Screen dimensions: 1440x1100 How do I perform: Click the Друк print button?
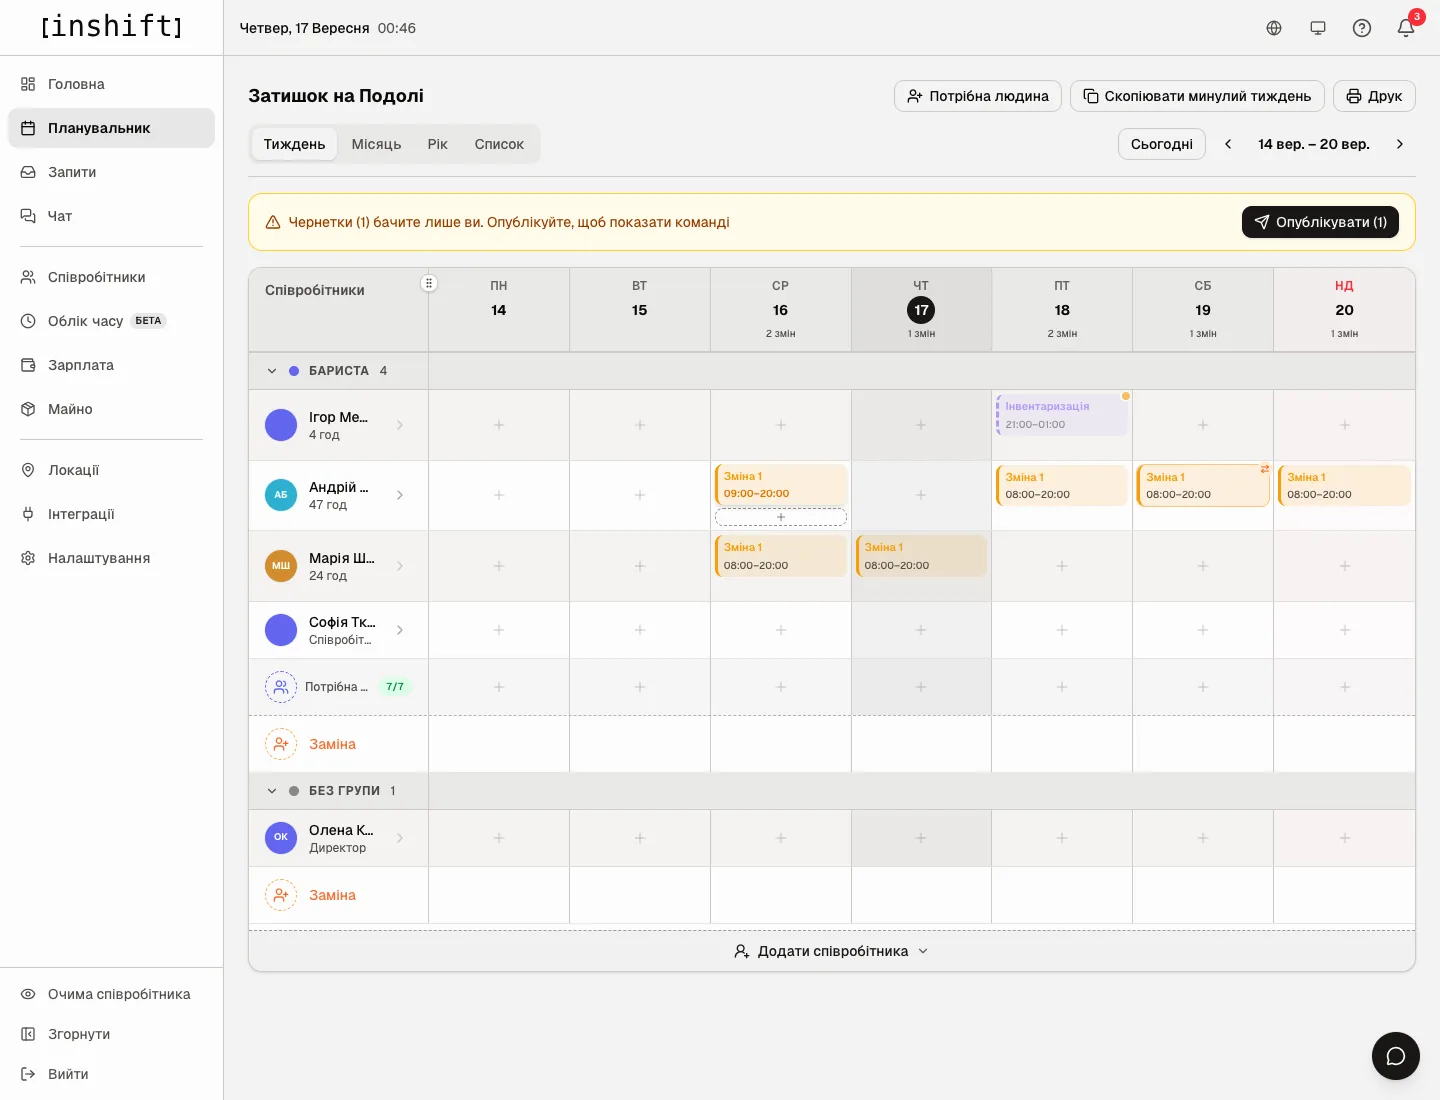1374,96
